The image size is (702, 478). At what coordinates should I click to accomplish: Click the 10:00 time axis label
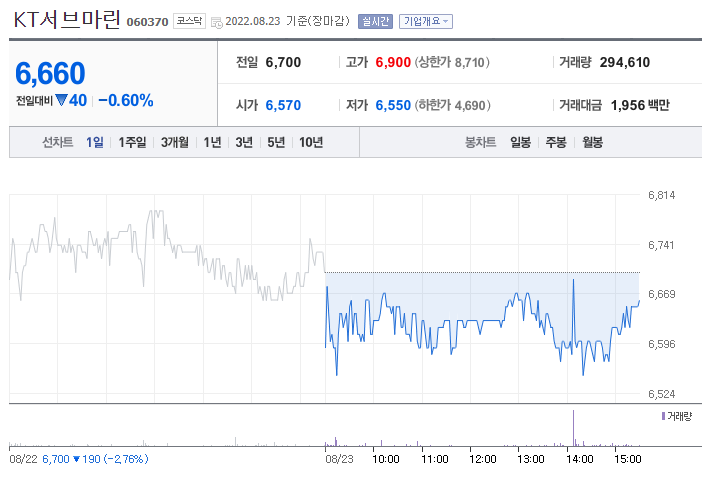[386, 459]
